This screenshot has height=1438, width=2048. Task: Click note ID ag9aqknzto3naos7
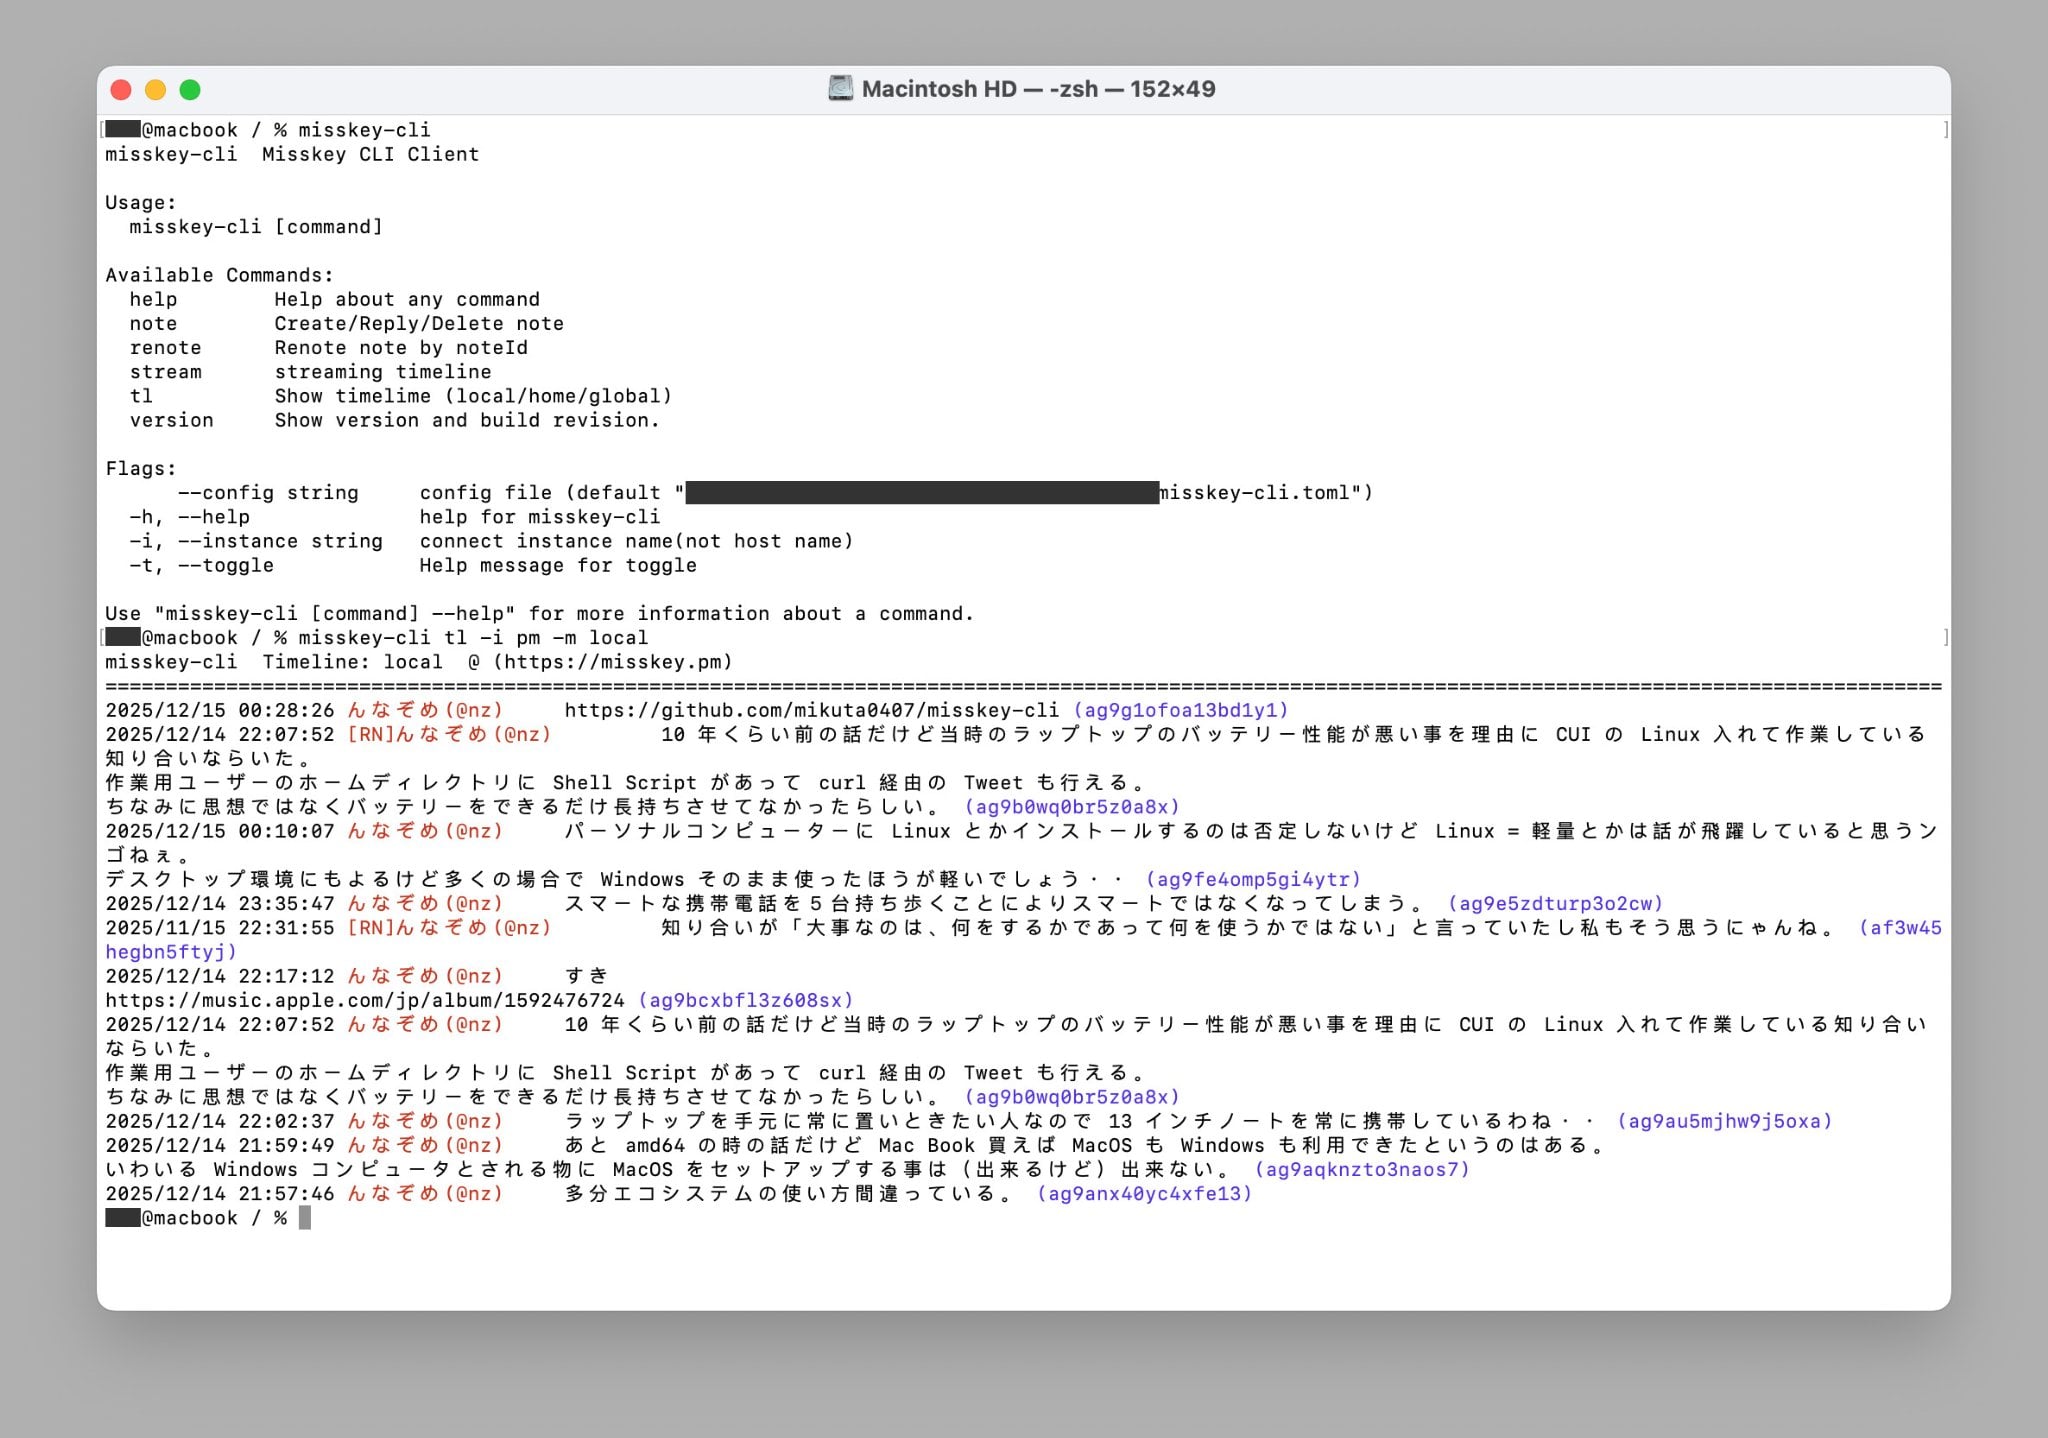click(x=1362, y=1169)
